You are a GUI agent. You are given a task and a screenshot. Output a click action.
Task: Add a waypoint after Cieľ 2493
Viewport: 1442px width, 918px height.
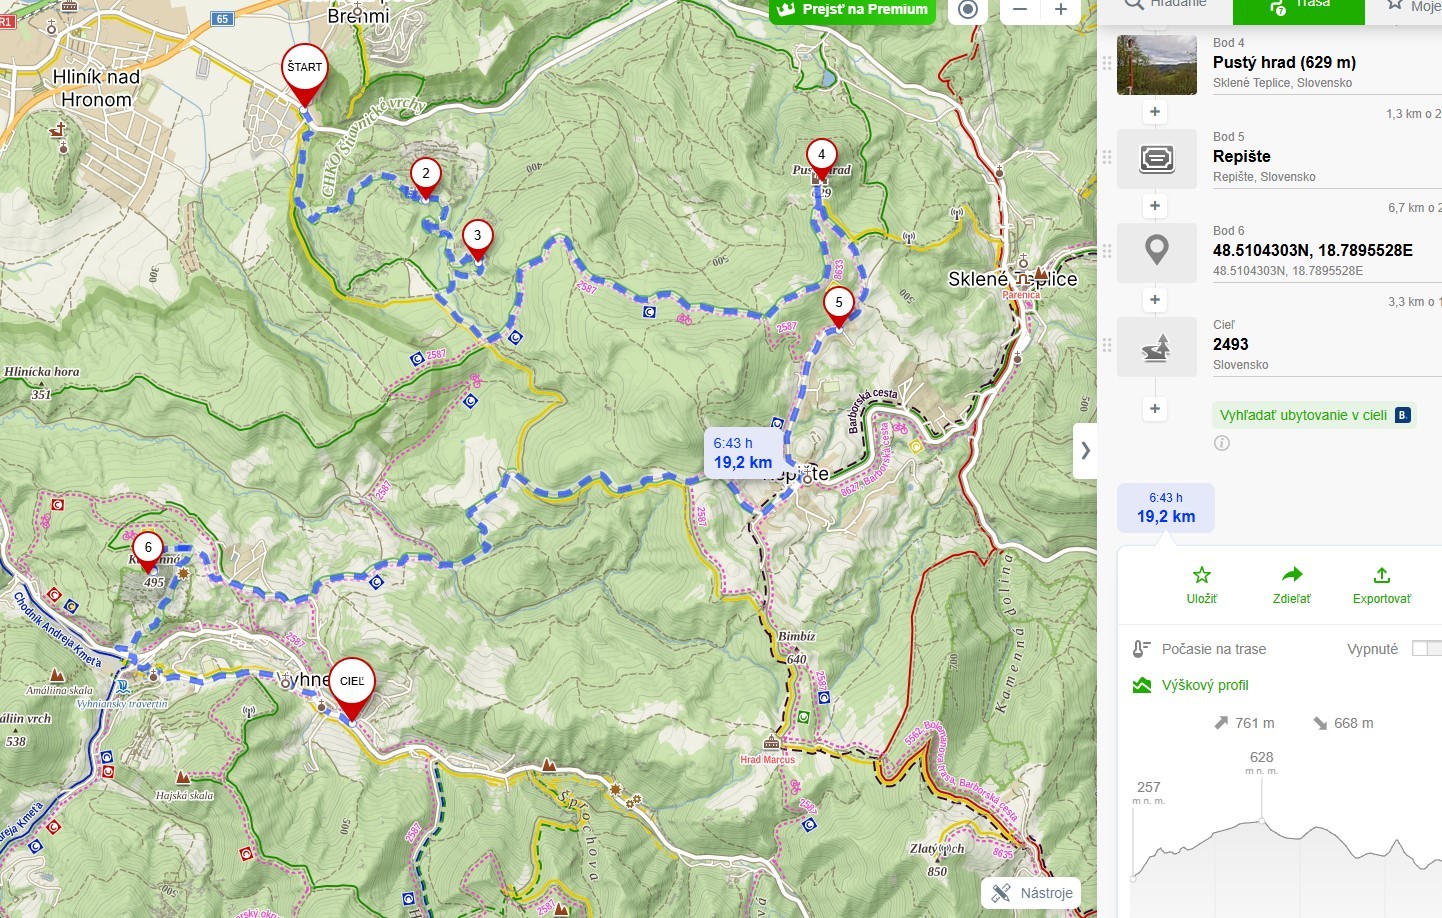(x=1155, y=408)
